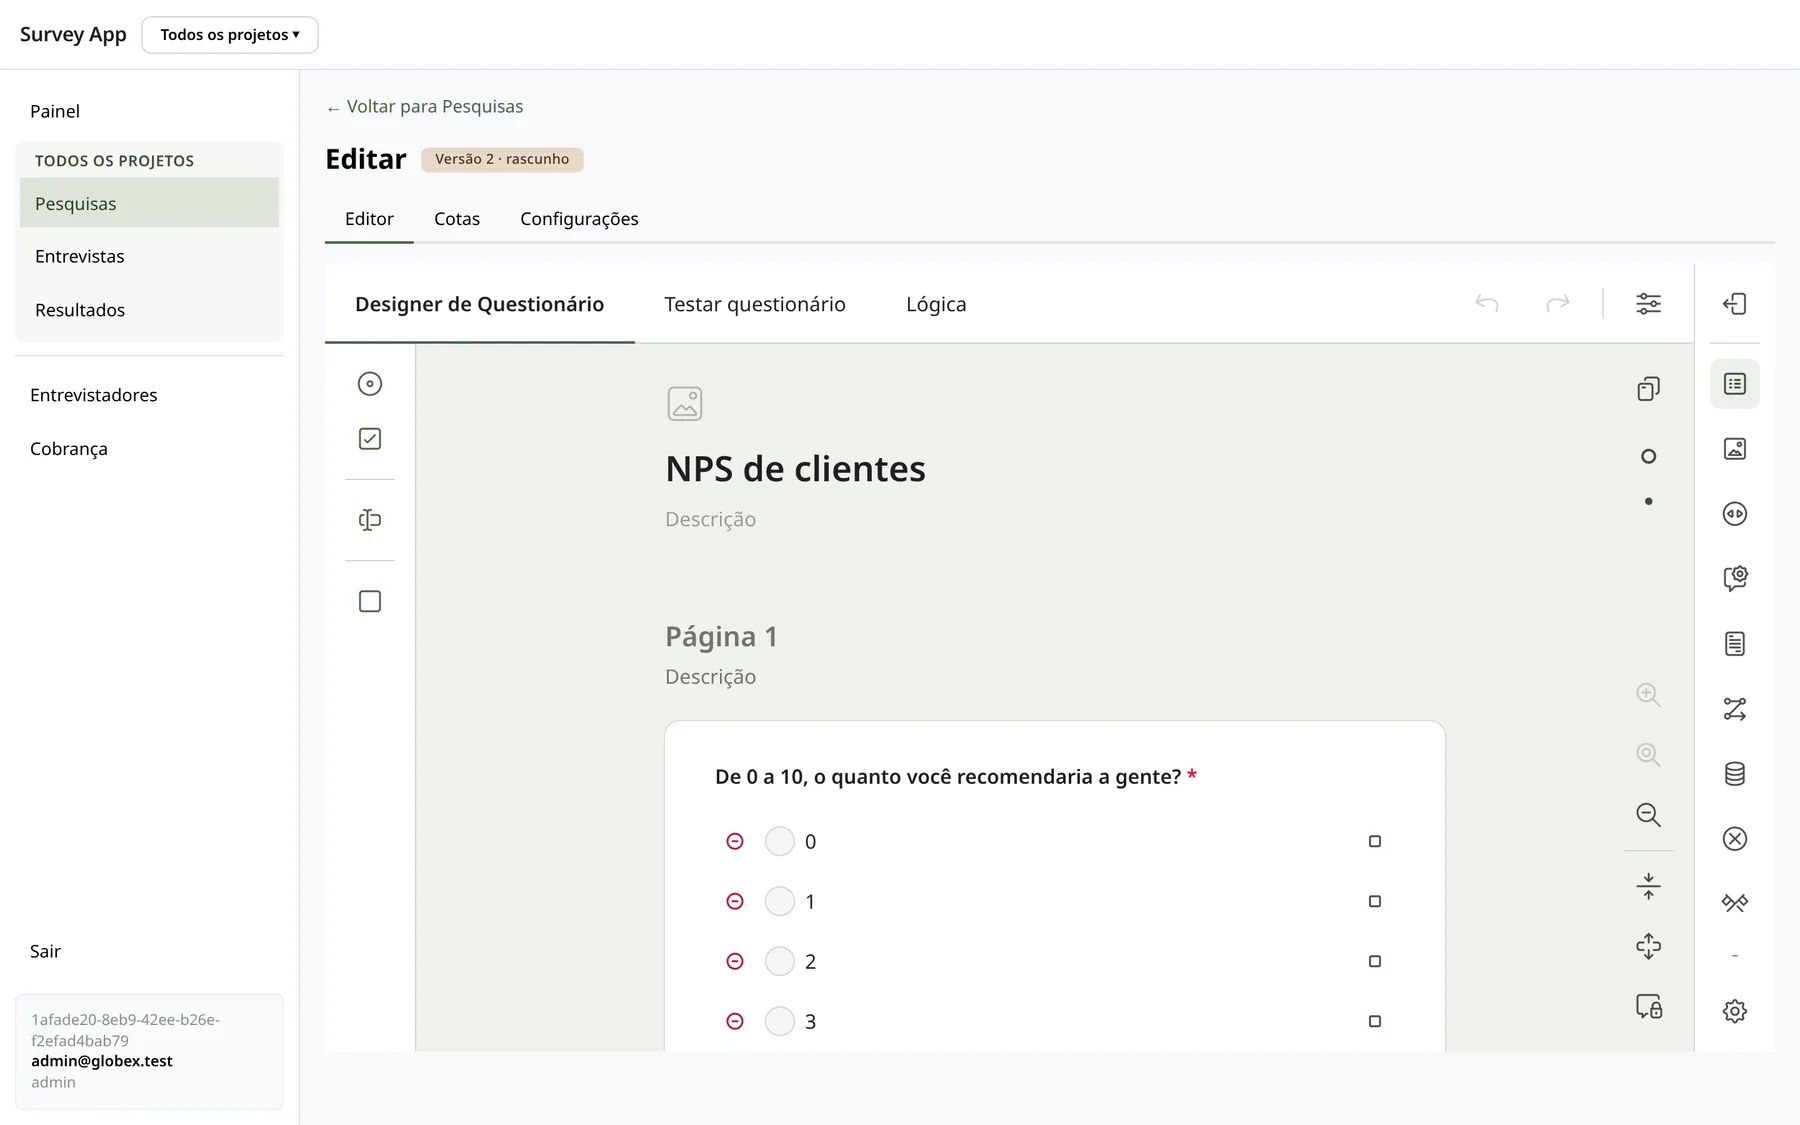The image size is (1800, 1125).
Task: Click the undo arrow icon
Action: [1487, 303]
